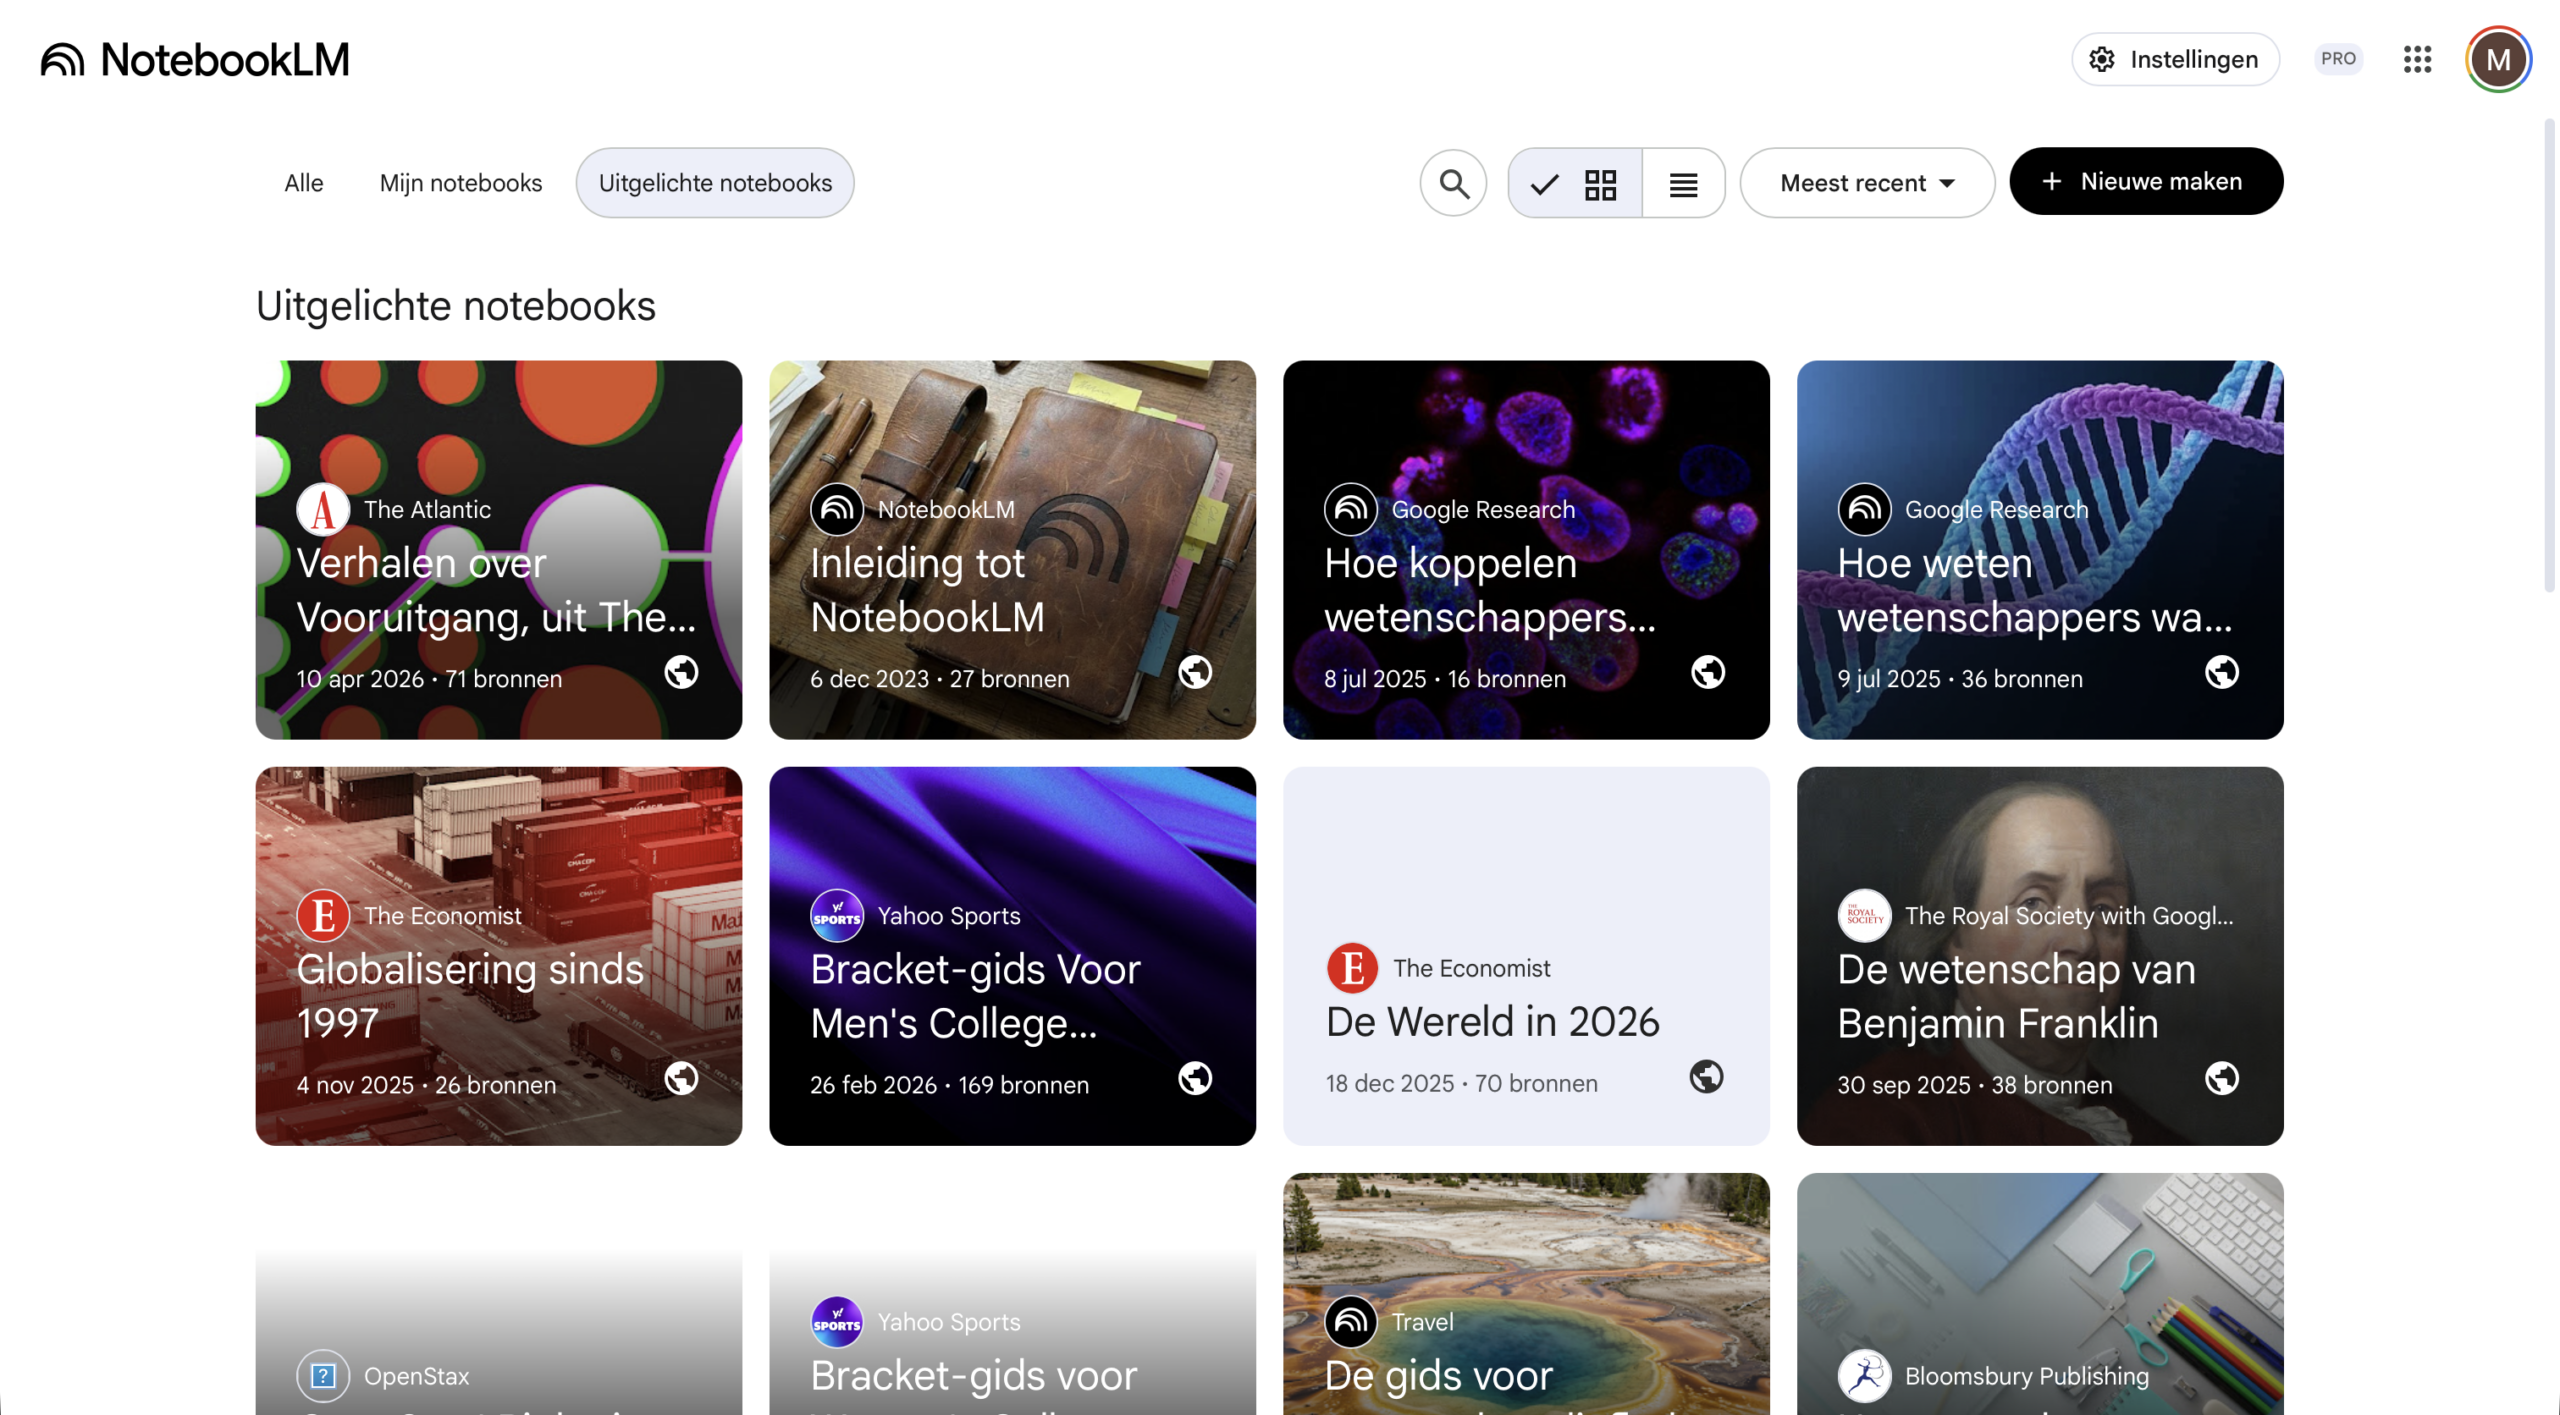Expand the Meest recent sort dropdown
Viewport: 2560px width, 1415px height.
(1867, 183)
